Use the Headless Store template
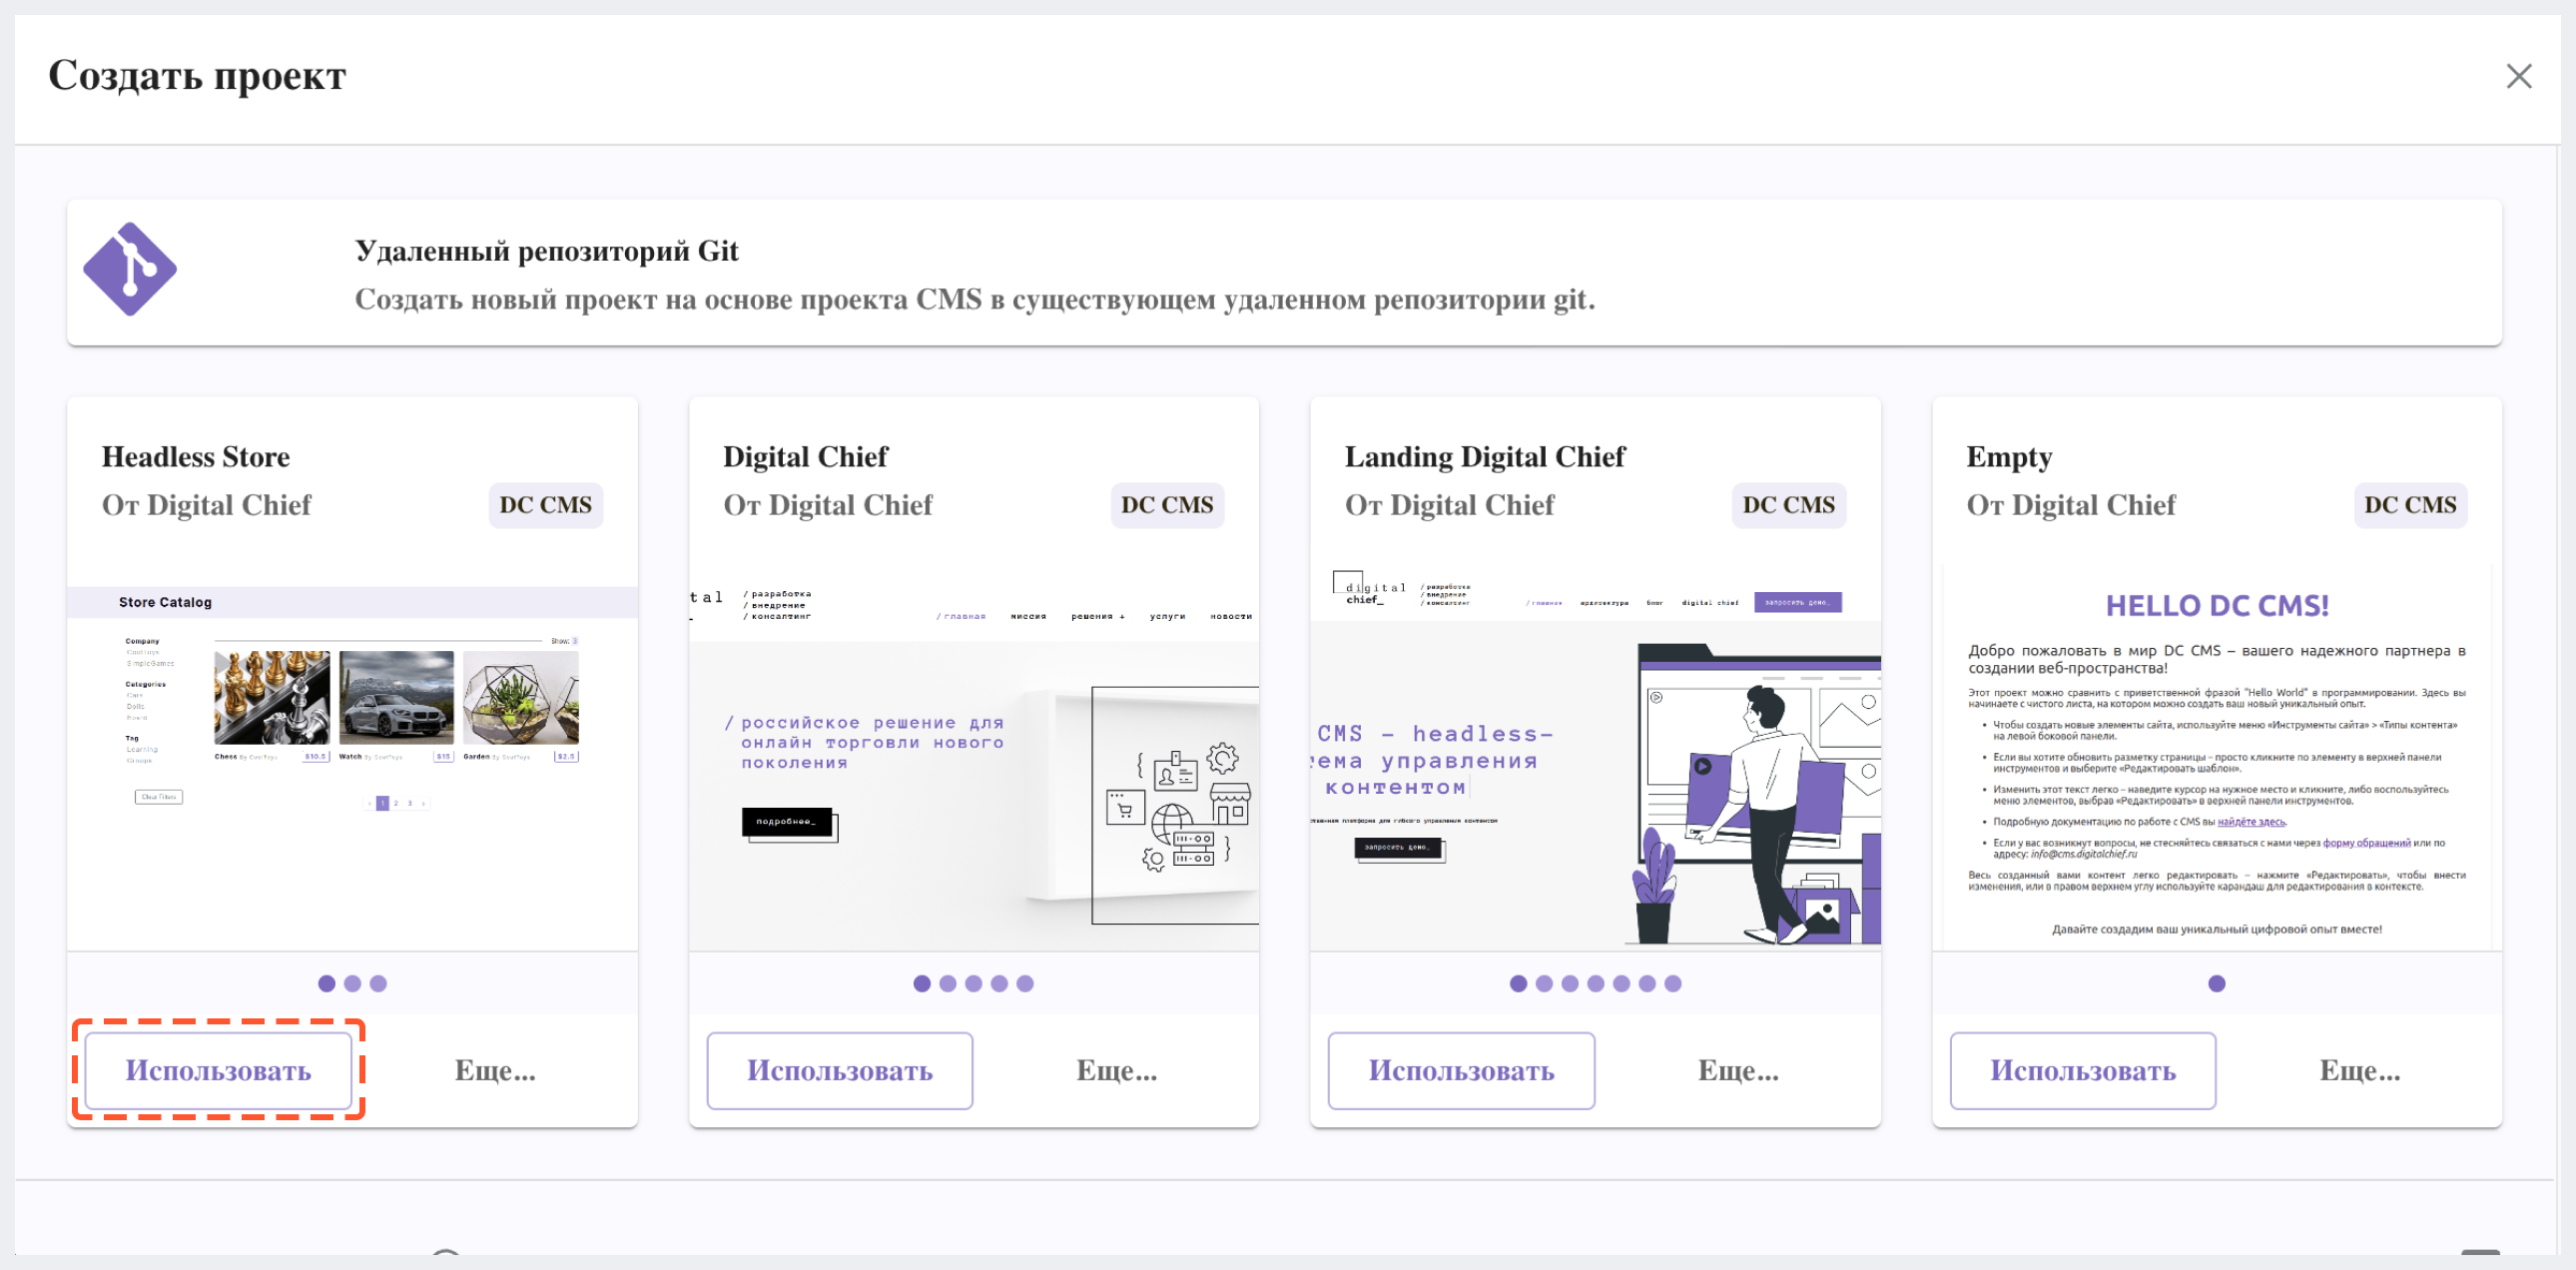The height and width of the screenshot is (1270, 2576). click(x=219, y=1070)
